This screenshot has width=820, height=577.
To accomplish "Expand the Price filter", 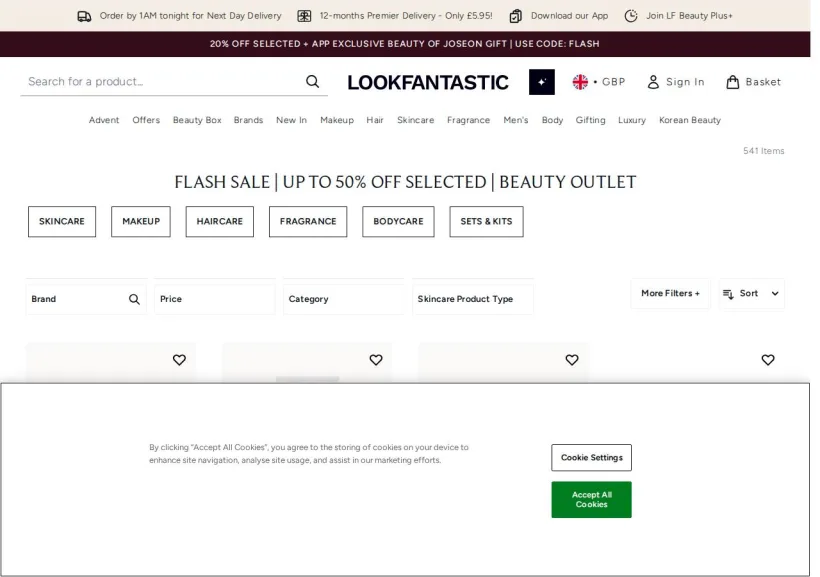I will (x=214, y=299).
